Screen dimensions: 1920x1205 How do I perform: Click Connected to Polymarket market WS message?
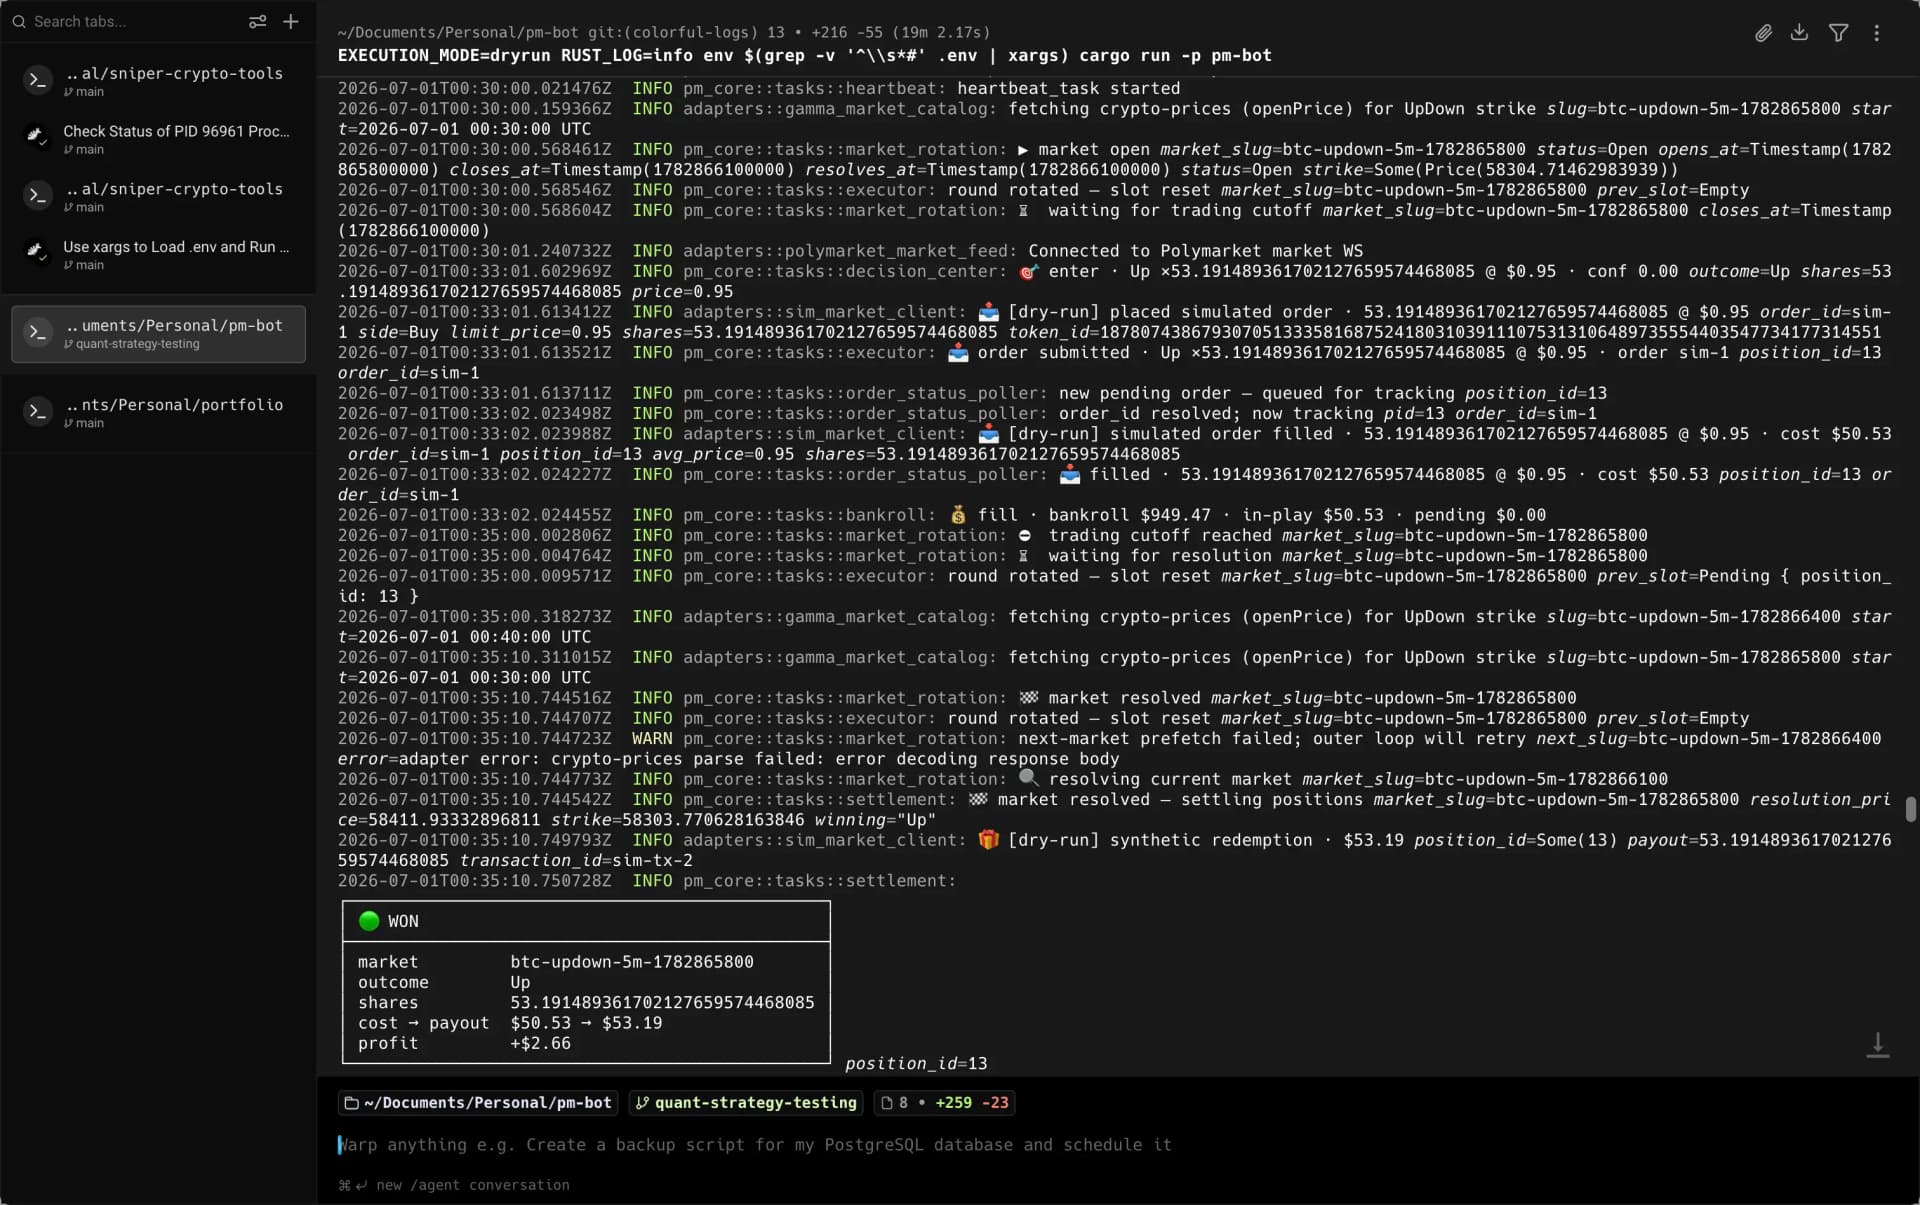[x=1195, y=251]
